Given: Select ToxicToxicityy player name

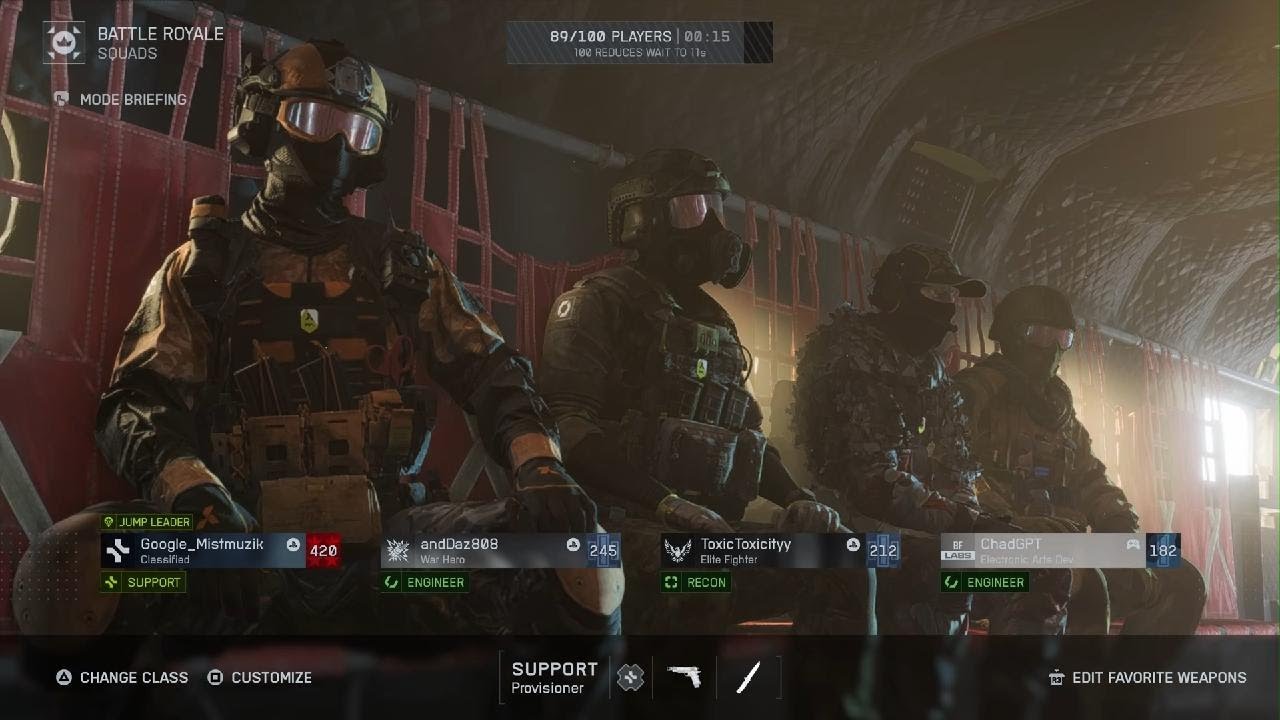Looking at the screenshot, I should click(746, 544).
